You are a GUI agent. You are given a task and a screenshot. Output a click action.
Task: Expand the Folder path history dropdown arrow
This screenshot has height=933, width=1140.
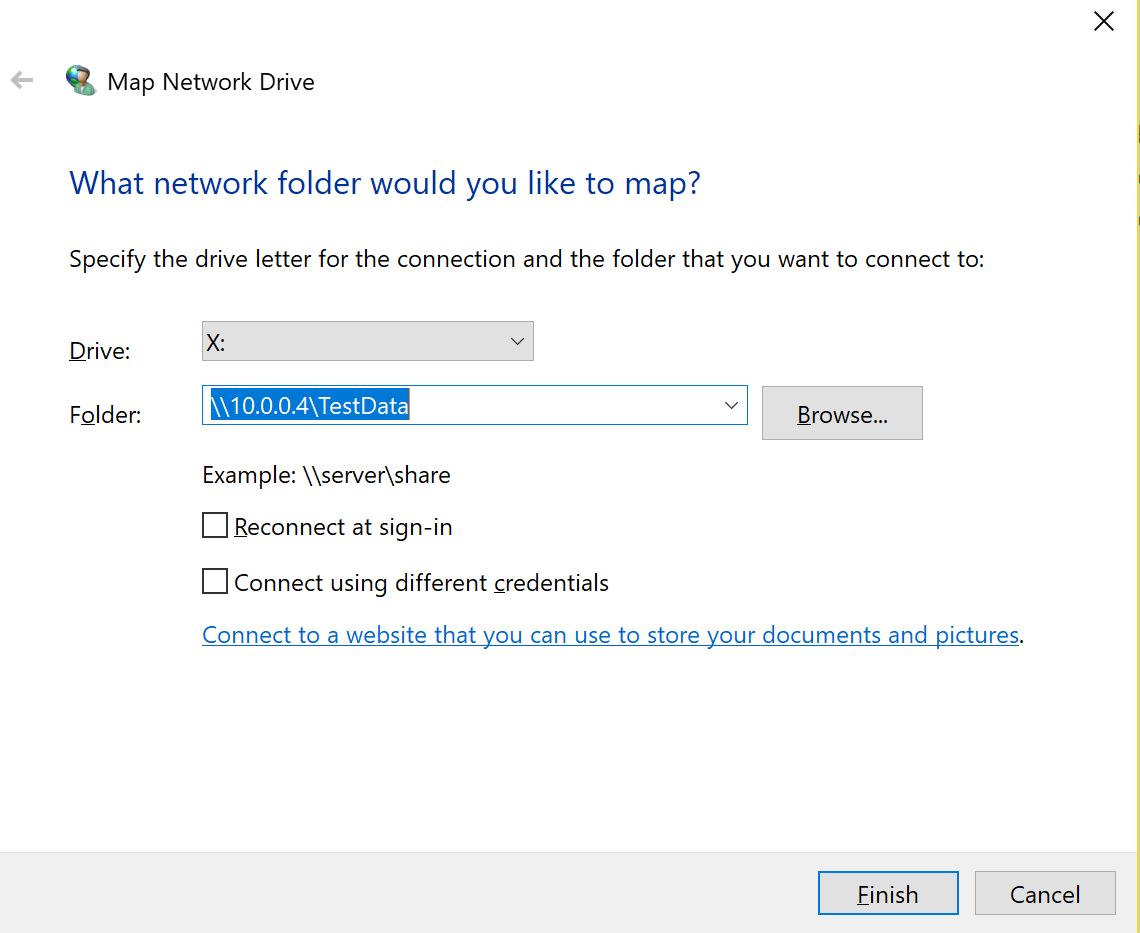(731, 405)
